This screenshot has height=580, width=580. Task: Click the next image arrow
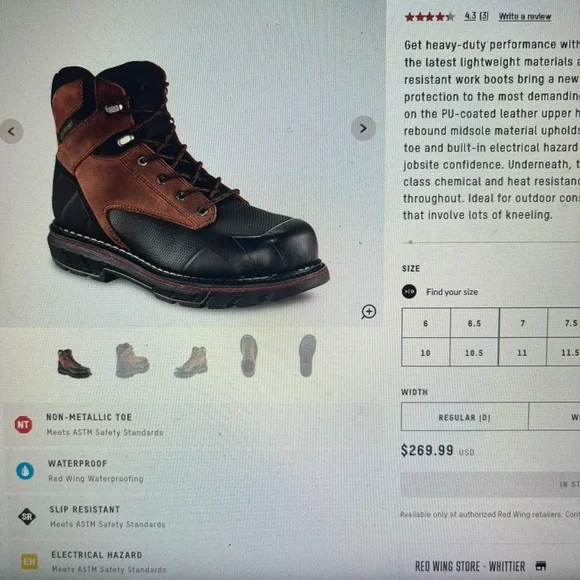click(363, 128)
